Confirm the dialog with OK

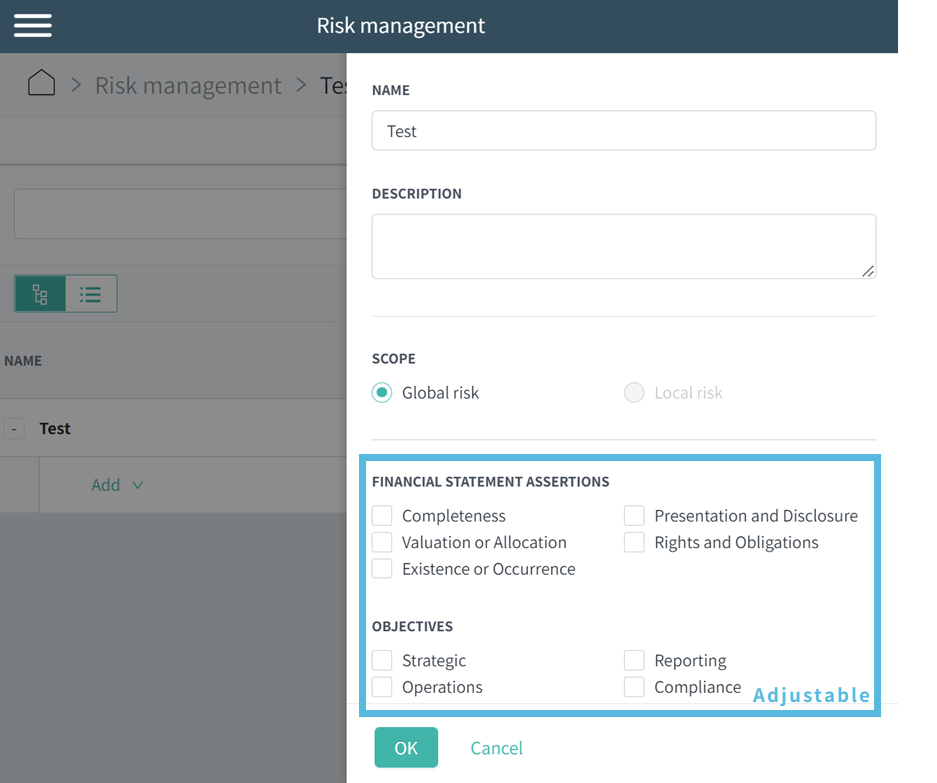tap(406, 747)
